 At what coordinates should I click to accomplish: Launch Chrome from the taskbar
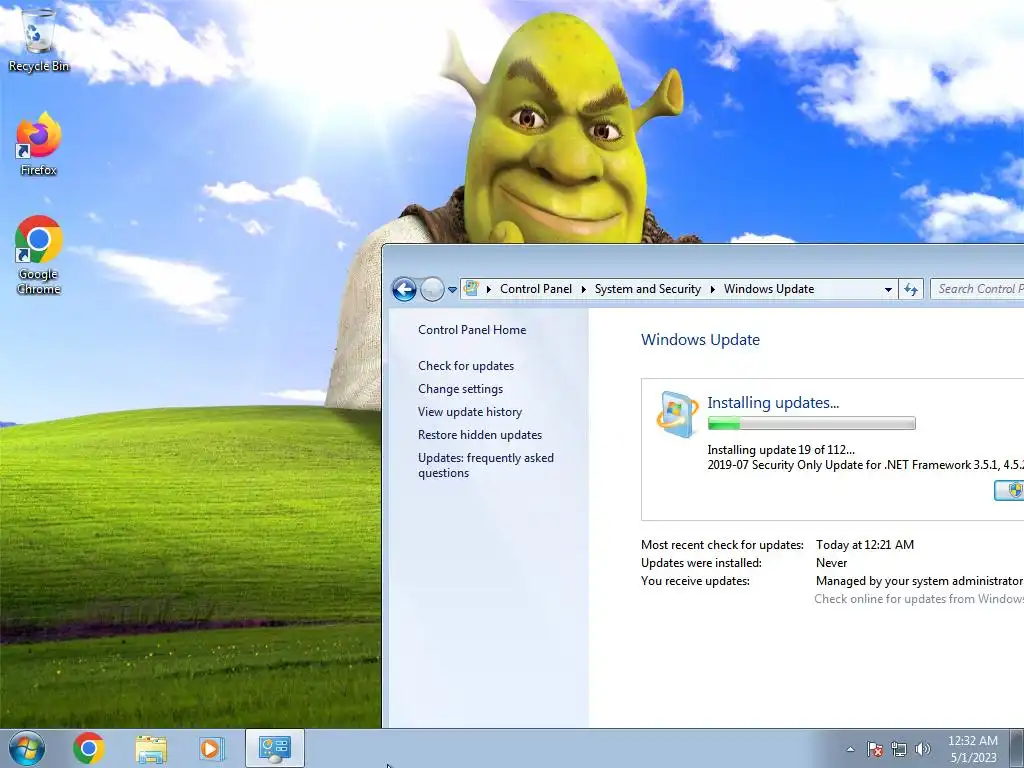click(89, 748)
